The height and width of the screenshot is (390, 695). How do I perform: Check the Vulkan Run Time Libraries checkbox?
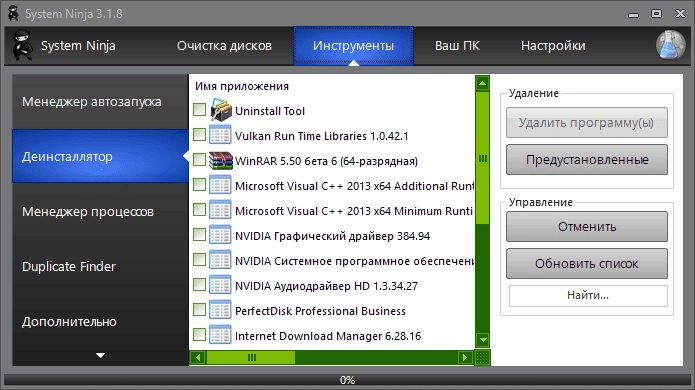[x=199, y=134]
